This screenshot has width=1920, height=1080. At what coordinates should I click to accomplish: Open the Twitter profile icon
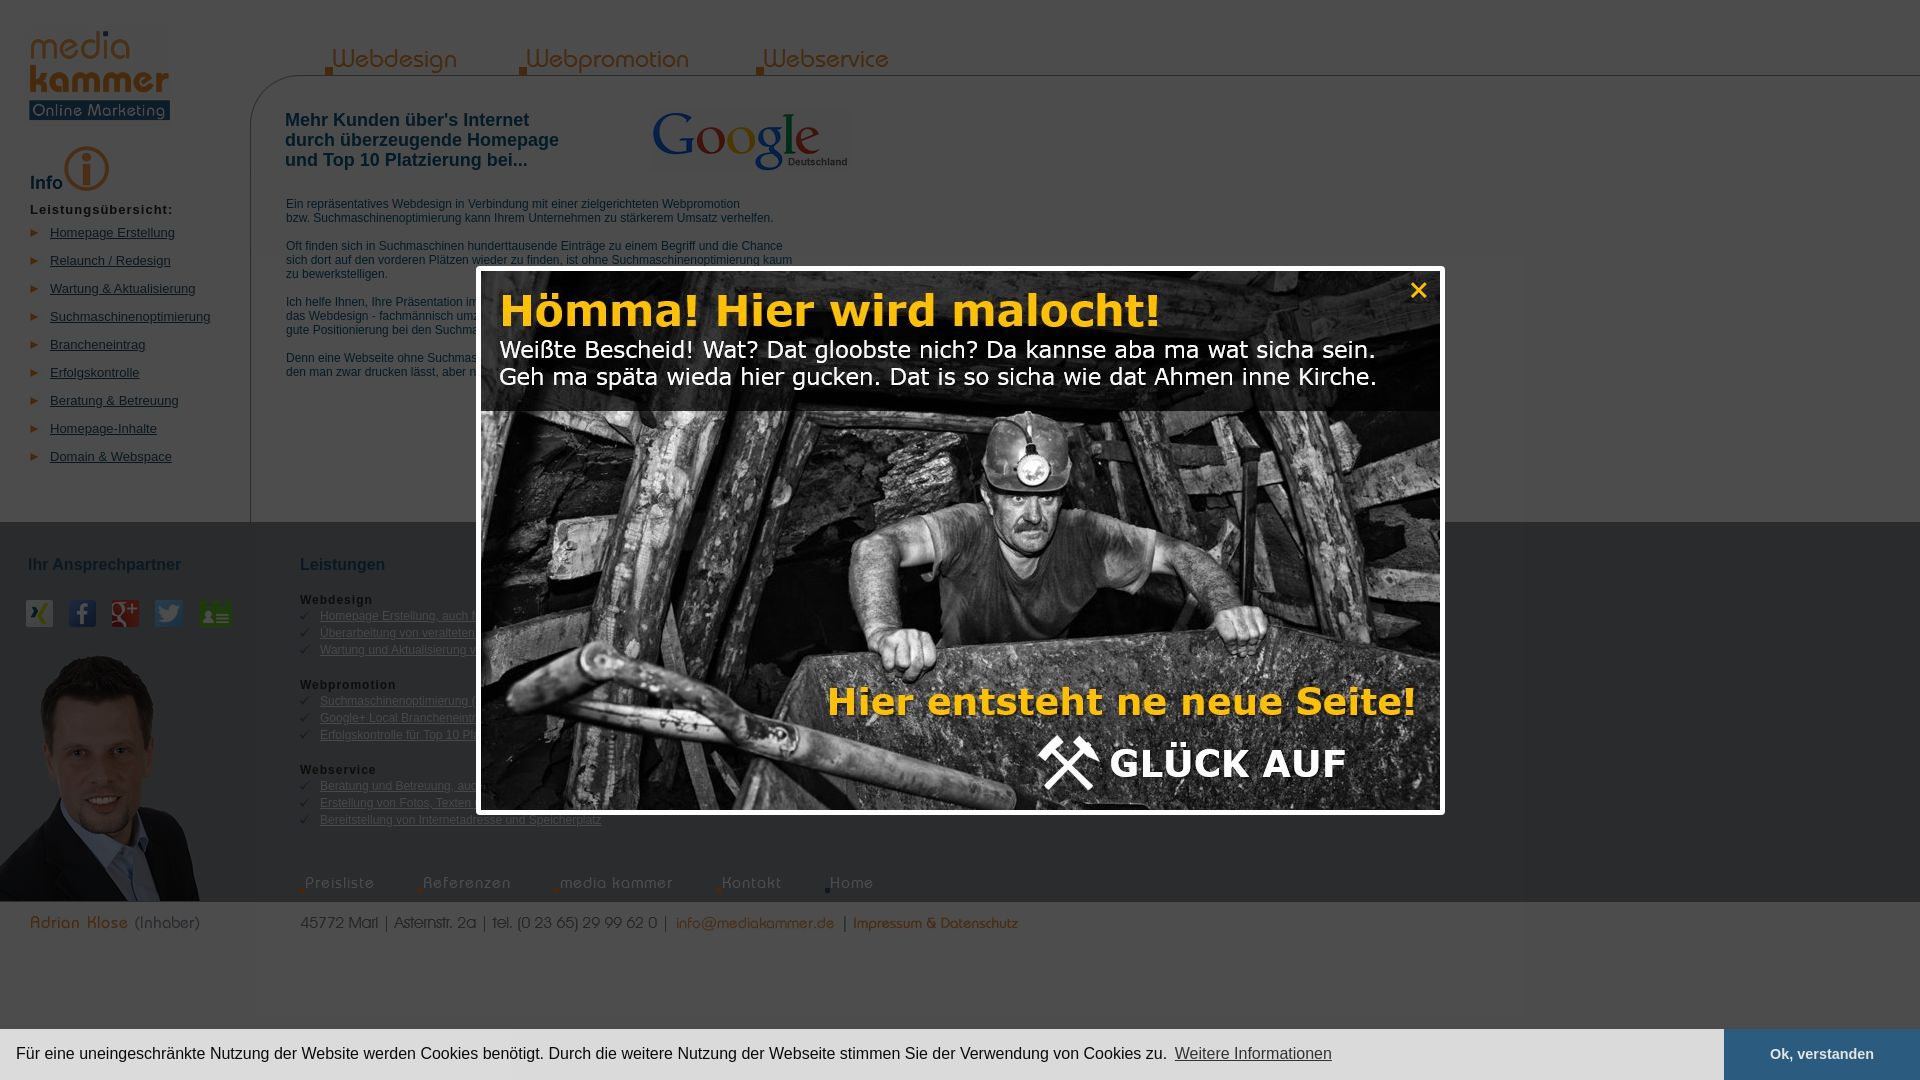click(x=169, y=613)
